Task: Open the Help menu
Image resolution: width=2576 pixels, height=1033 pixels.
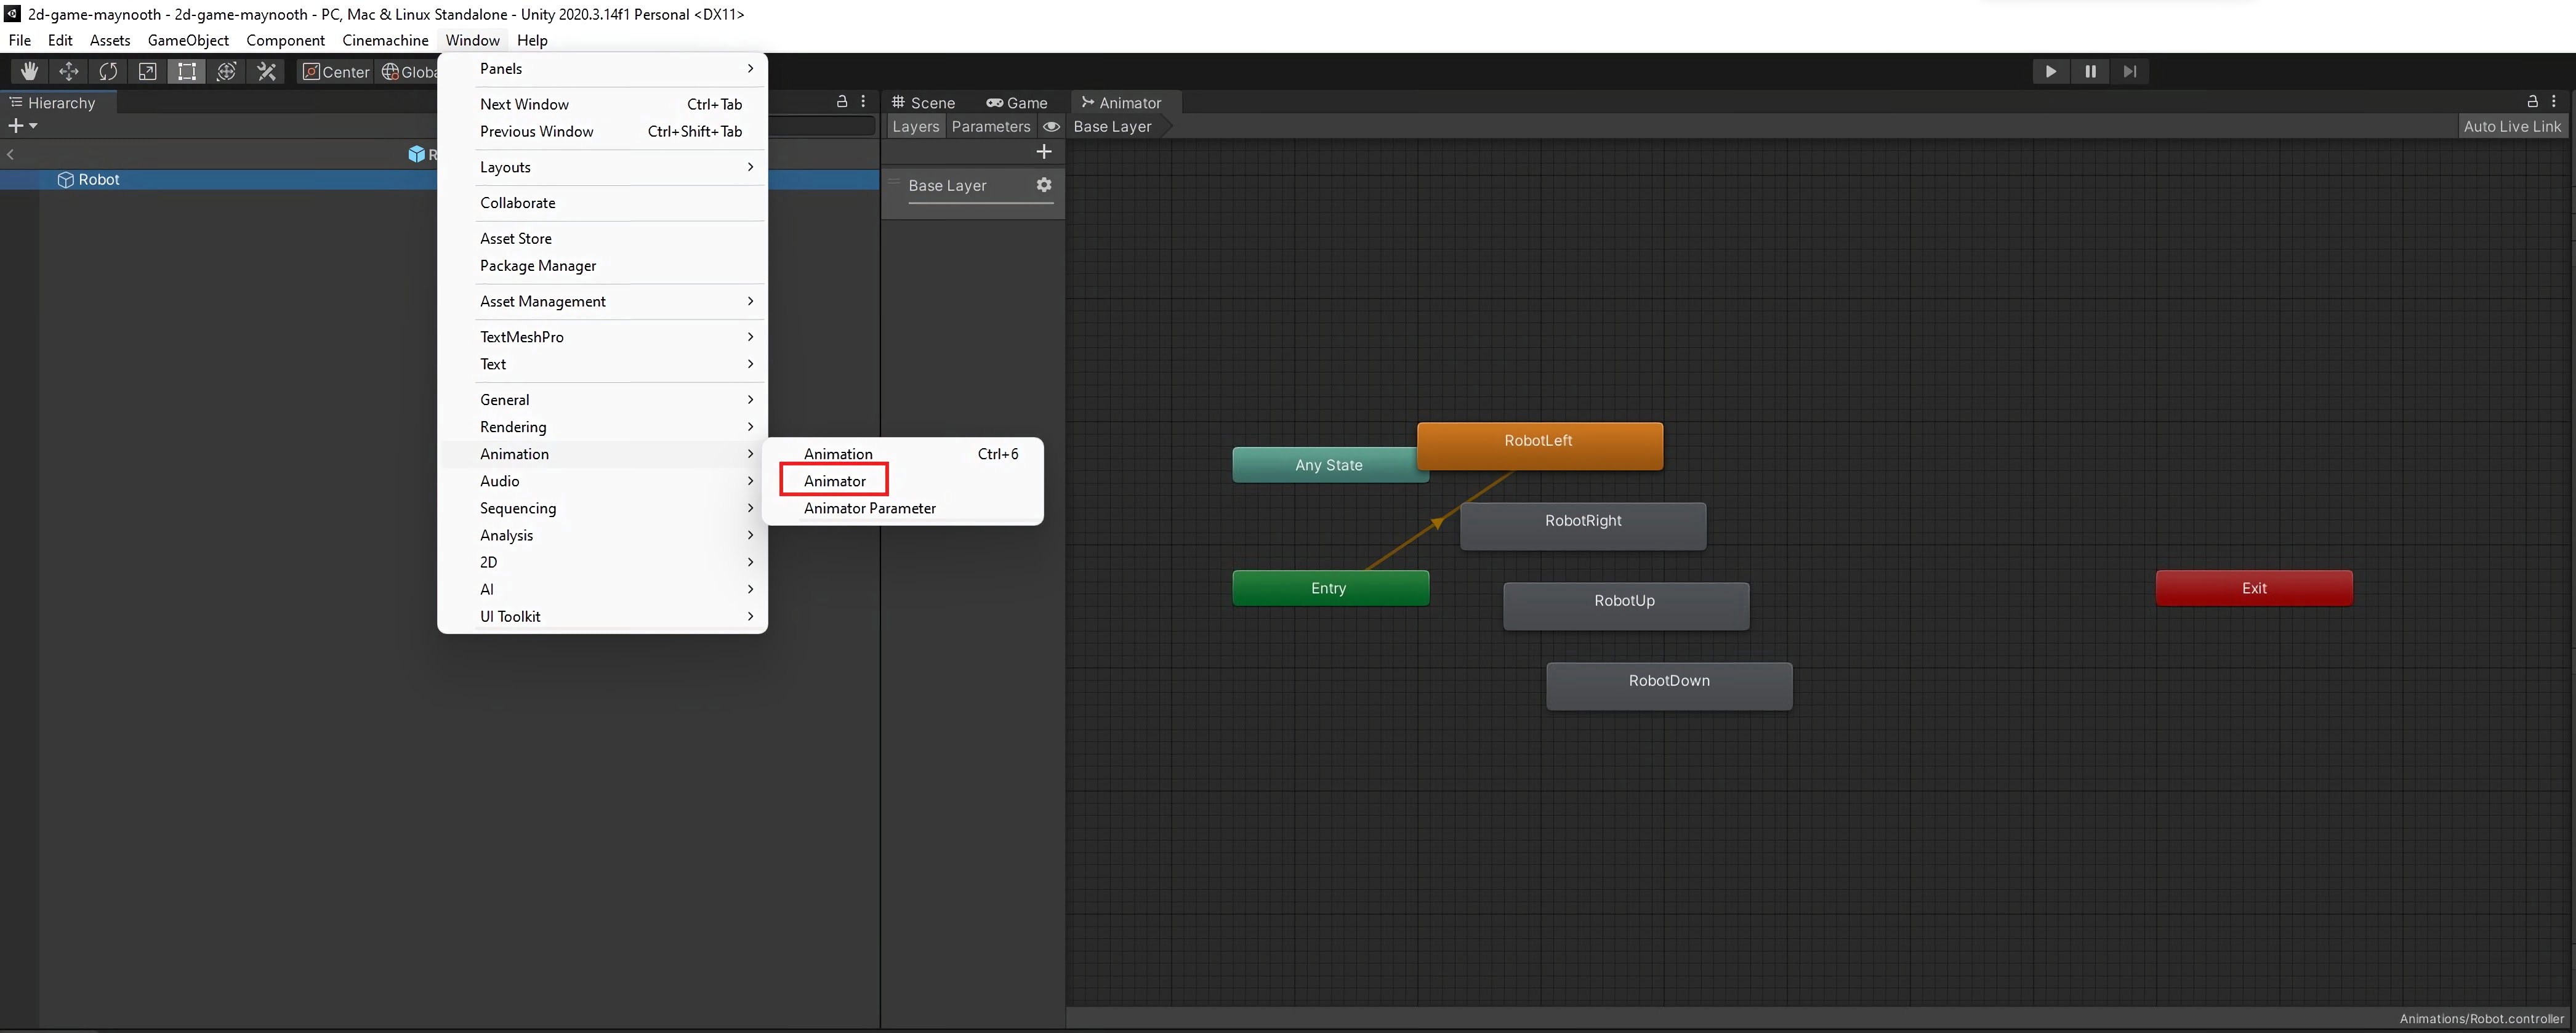Action: coord(532,40)
